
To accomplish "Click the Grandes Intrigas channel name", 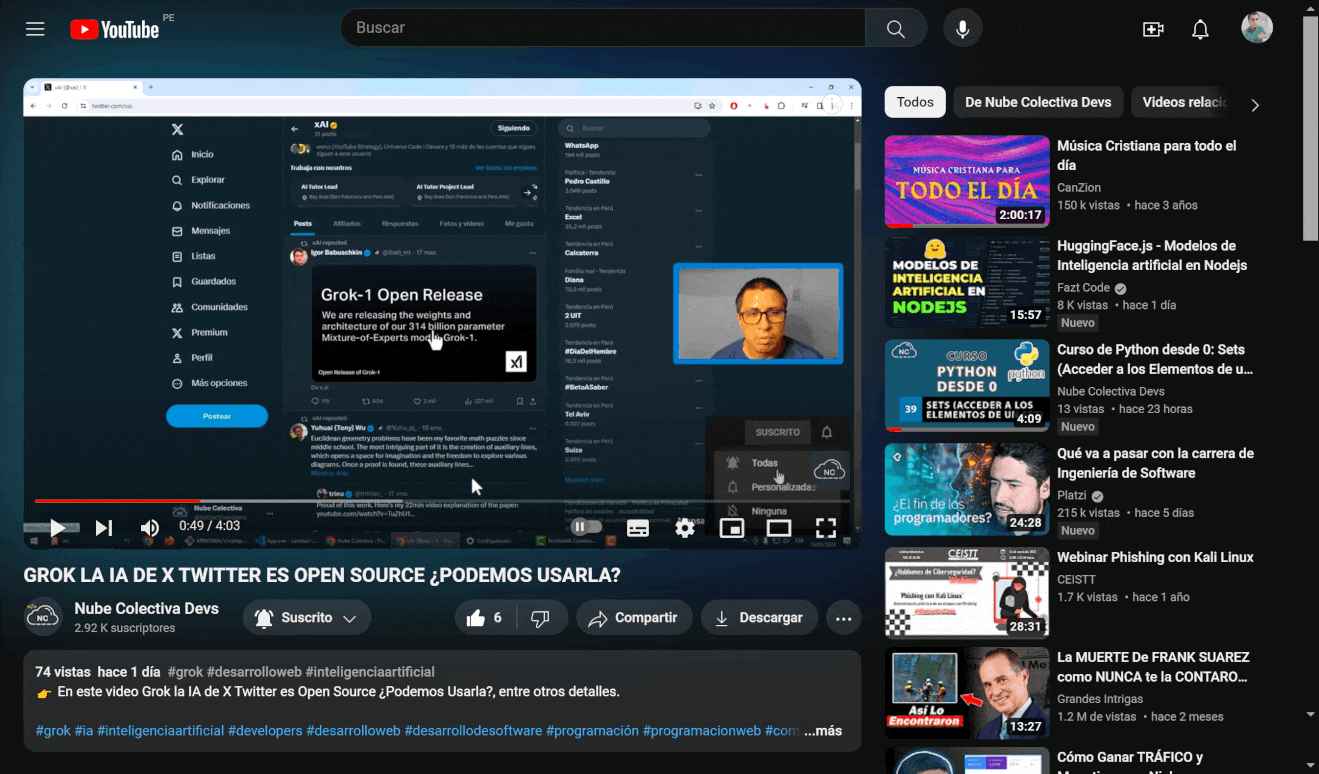I will tap(1100, 699).
